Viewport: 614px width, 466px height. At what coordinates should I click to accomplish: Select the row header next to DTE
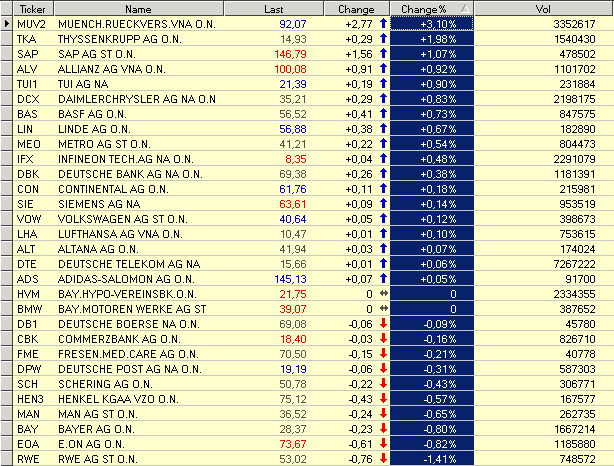click(7, 264)
